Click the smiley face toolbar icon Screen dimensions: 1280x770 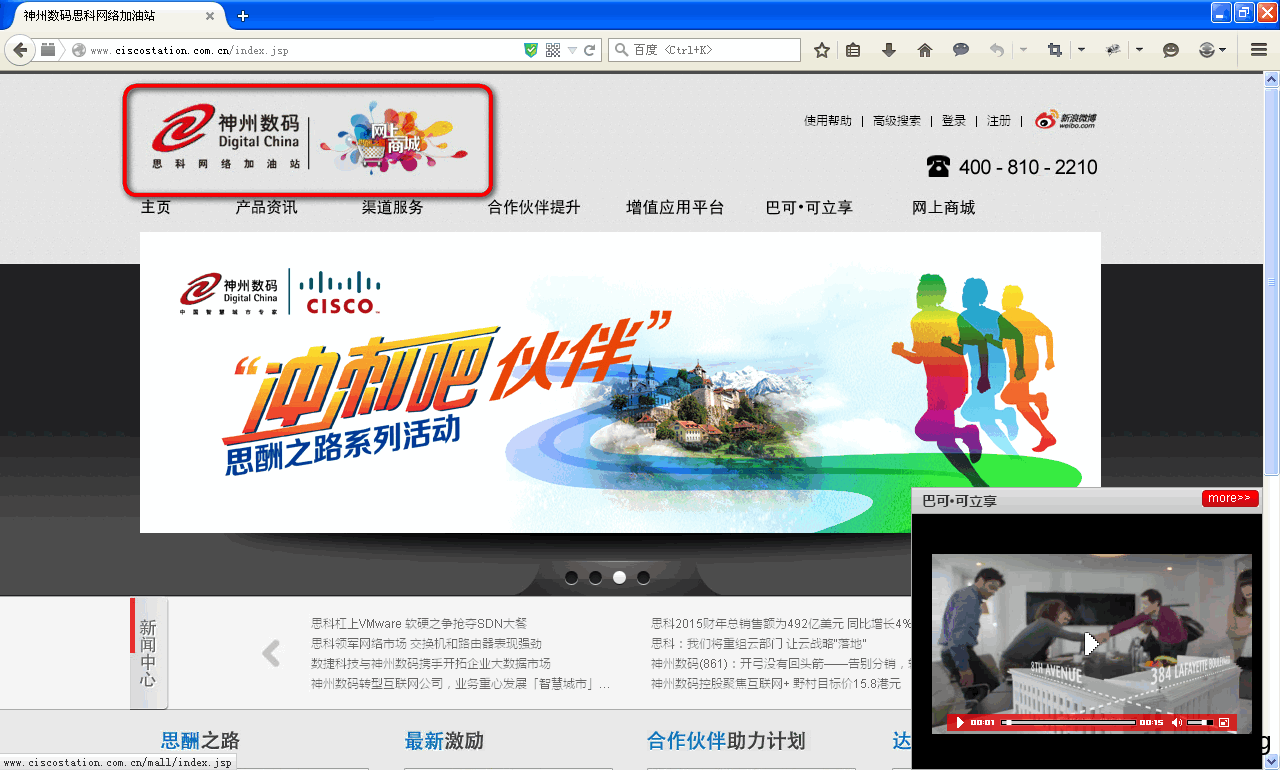pyautogui.click(x=1171, y=50)
